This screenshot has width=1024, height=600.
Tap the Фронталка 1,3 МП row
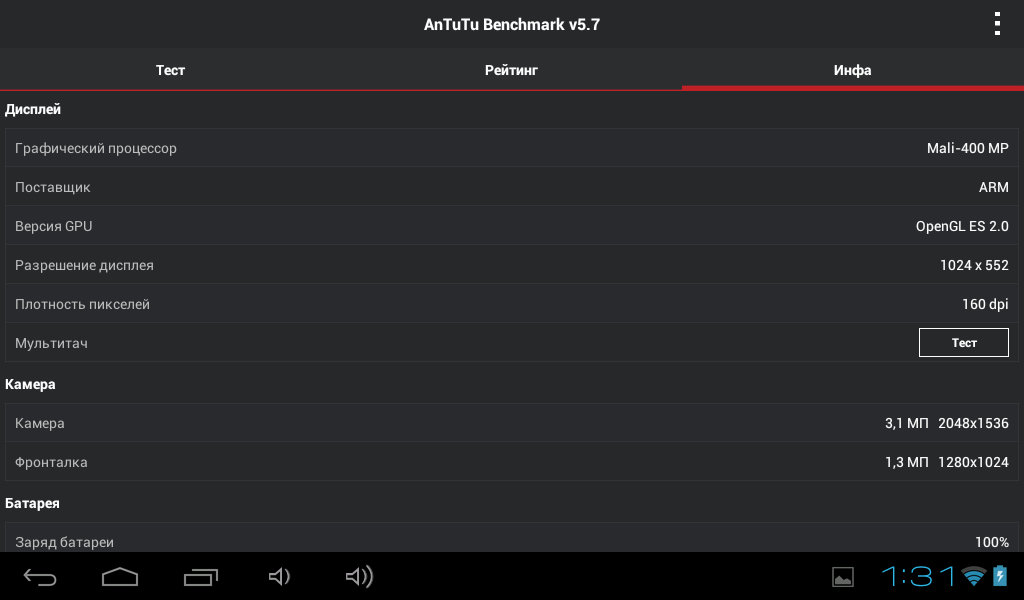(x=512, y=462)
